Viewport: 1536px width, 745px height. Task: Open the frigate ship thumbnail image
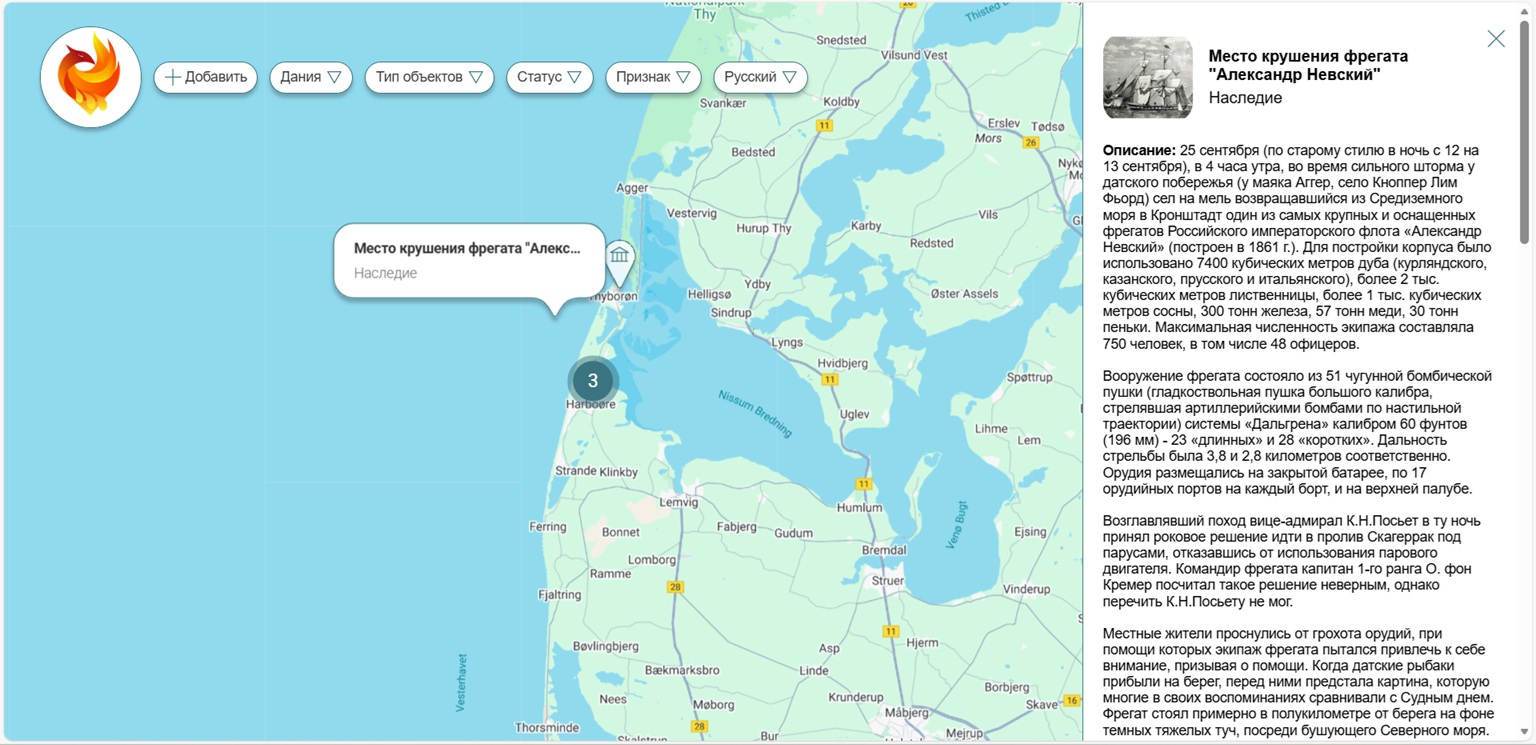pyautogui.click(x=1147, y=78)
